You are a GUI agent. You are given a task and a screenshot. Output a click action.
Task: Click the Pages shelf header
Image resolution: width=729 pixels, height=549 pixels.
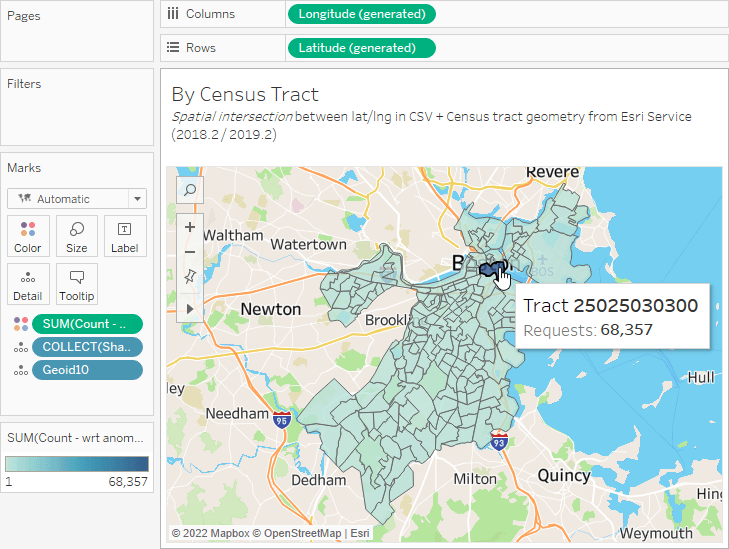[24, 16]
